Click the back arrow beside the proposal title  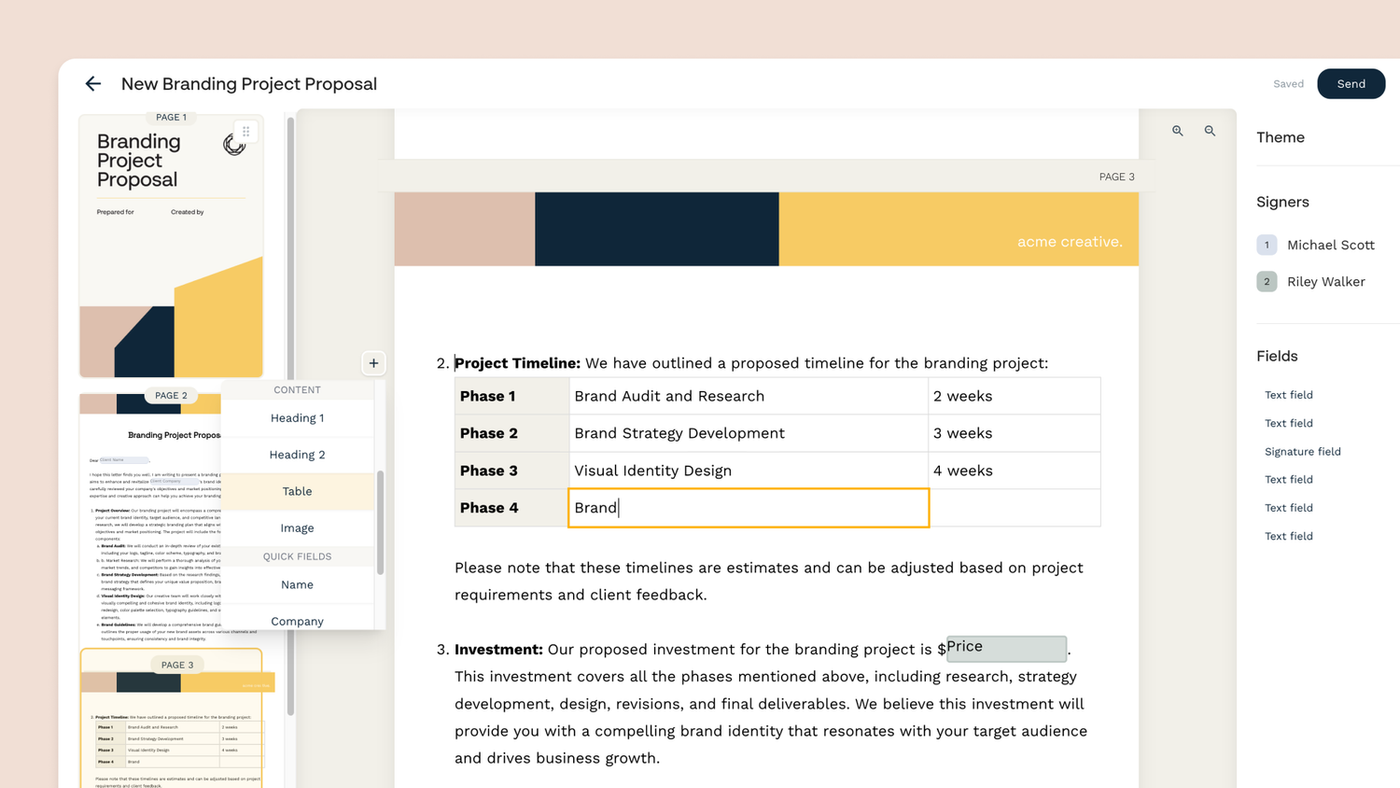(93, 84)
